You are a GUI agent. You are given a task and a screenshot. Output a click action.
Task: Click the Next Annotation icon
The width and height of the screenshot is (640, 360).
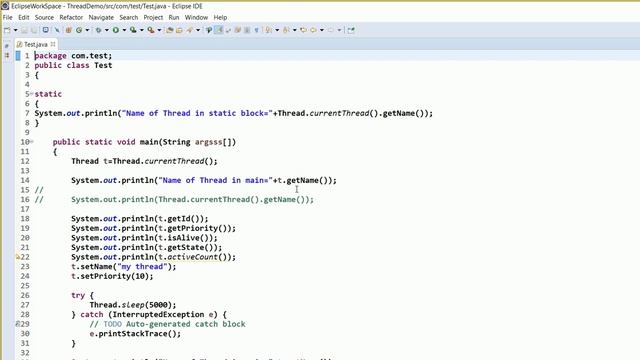(269, 30)
